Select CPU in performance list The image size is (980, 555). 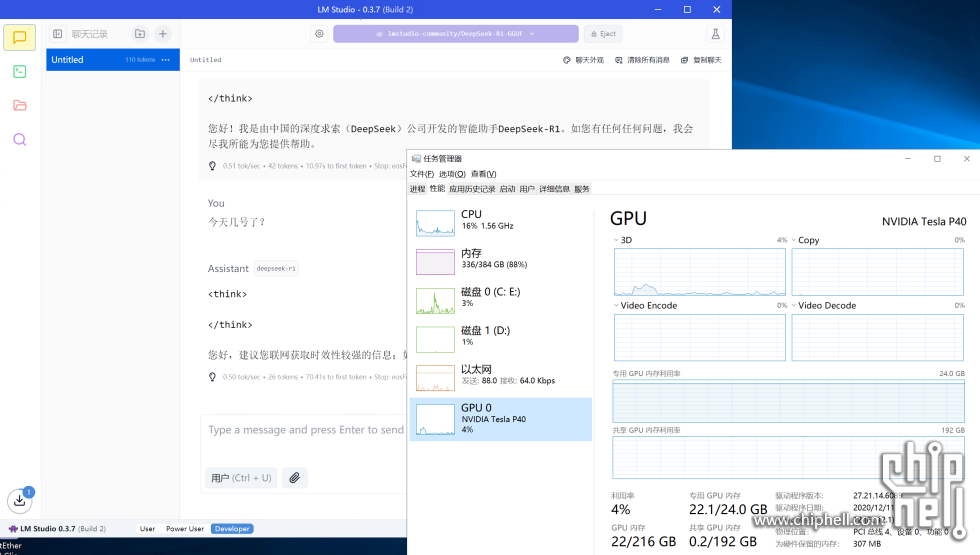(x=501, y=222)
